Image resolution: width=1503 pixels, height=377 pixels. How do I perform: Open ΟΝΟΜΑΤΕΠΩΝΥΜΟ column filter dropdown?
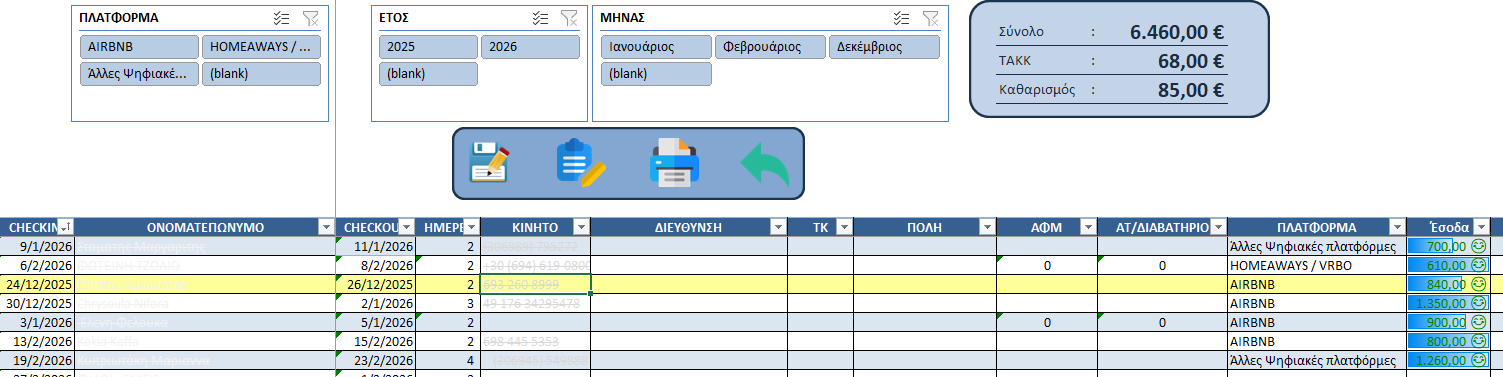point(325,227)
